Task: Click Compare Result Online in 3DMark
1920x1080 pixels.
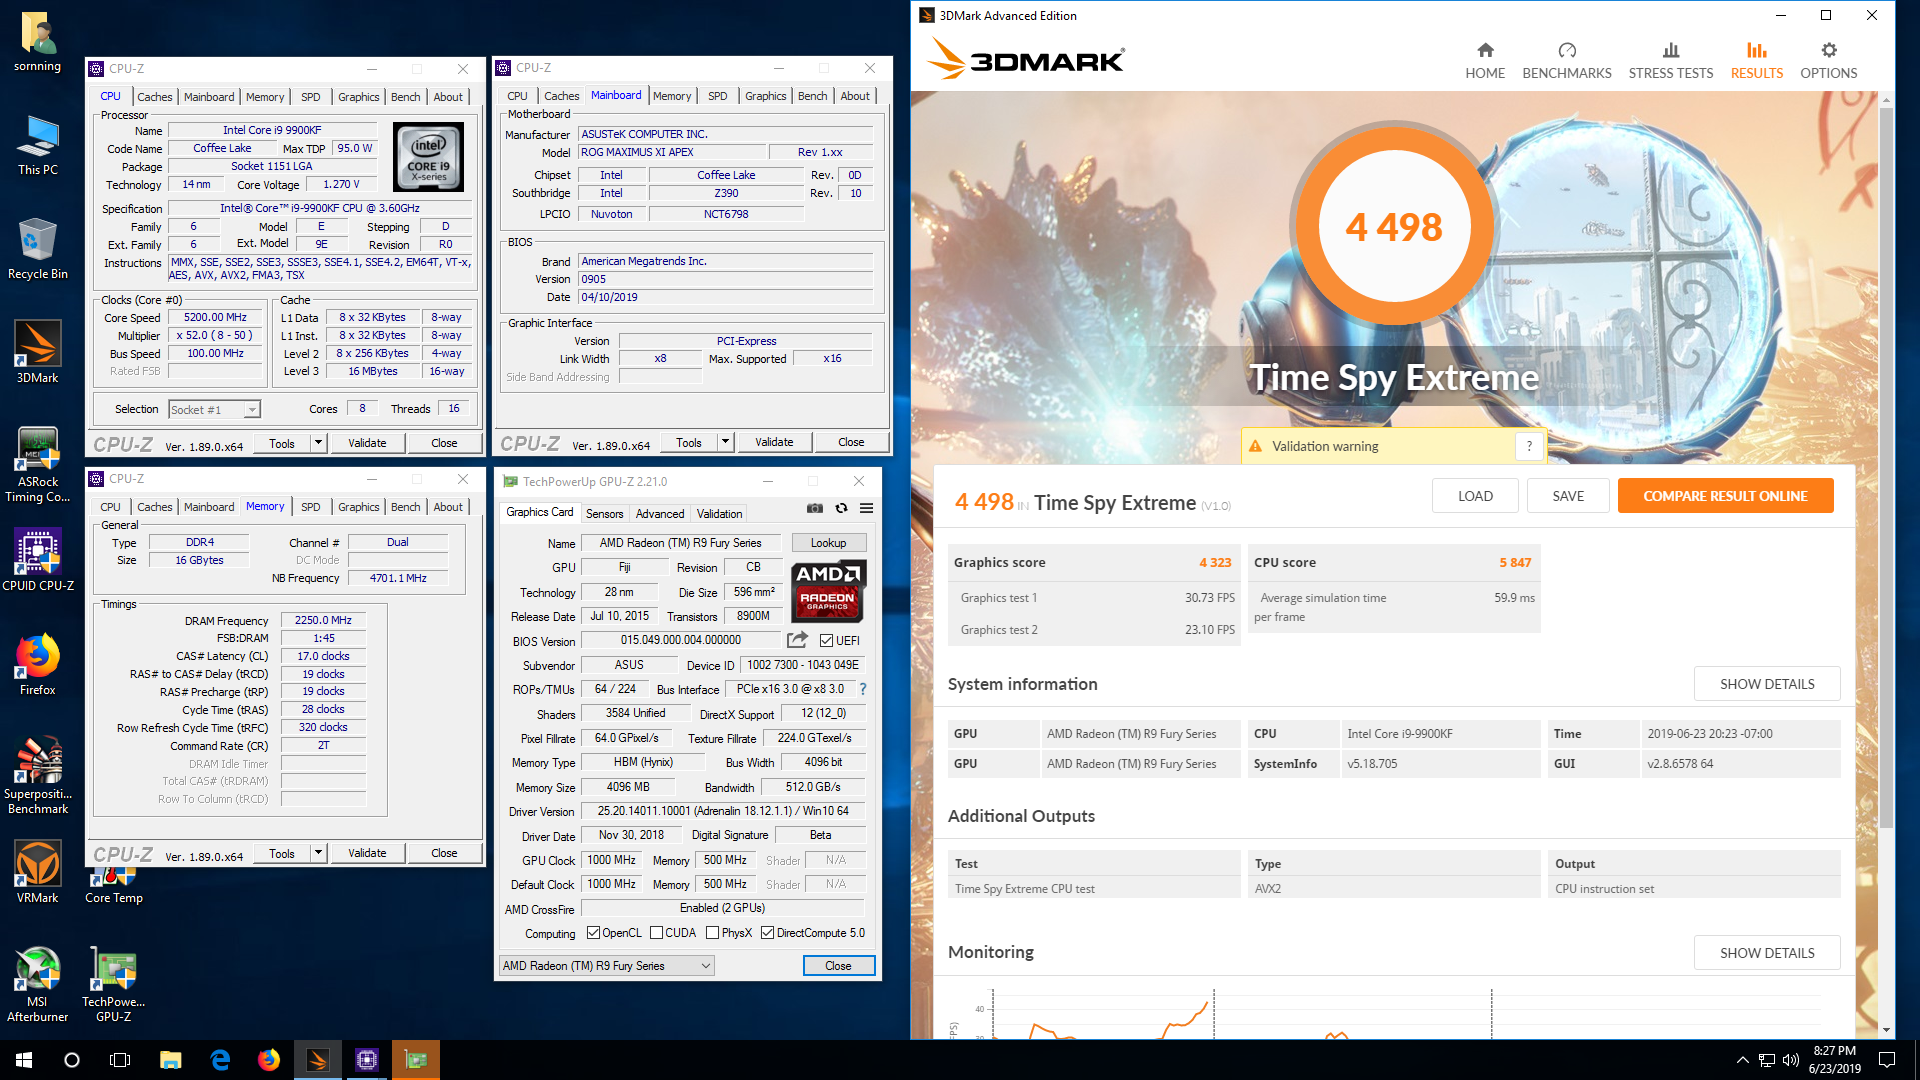Action: 1725,496
